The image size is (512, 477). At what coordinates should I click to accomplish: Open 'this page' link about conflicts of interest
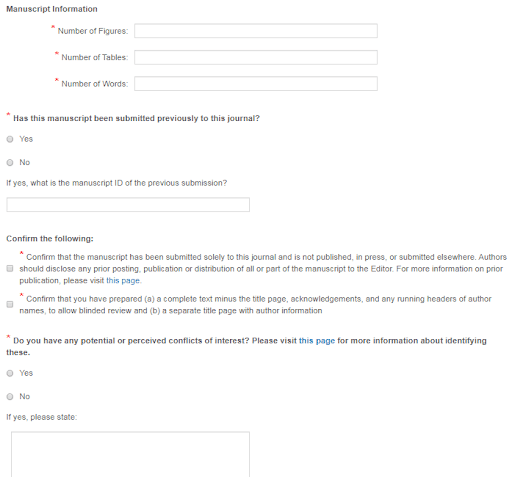pos(317,341)
